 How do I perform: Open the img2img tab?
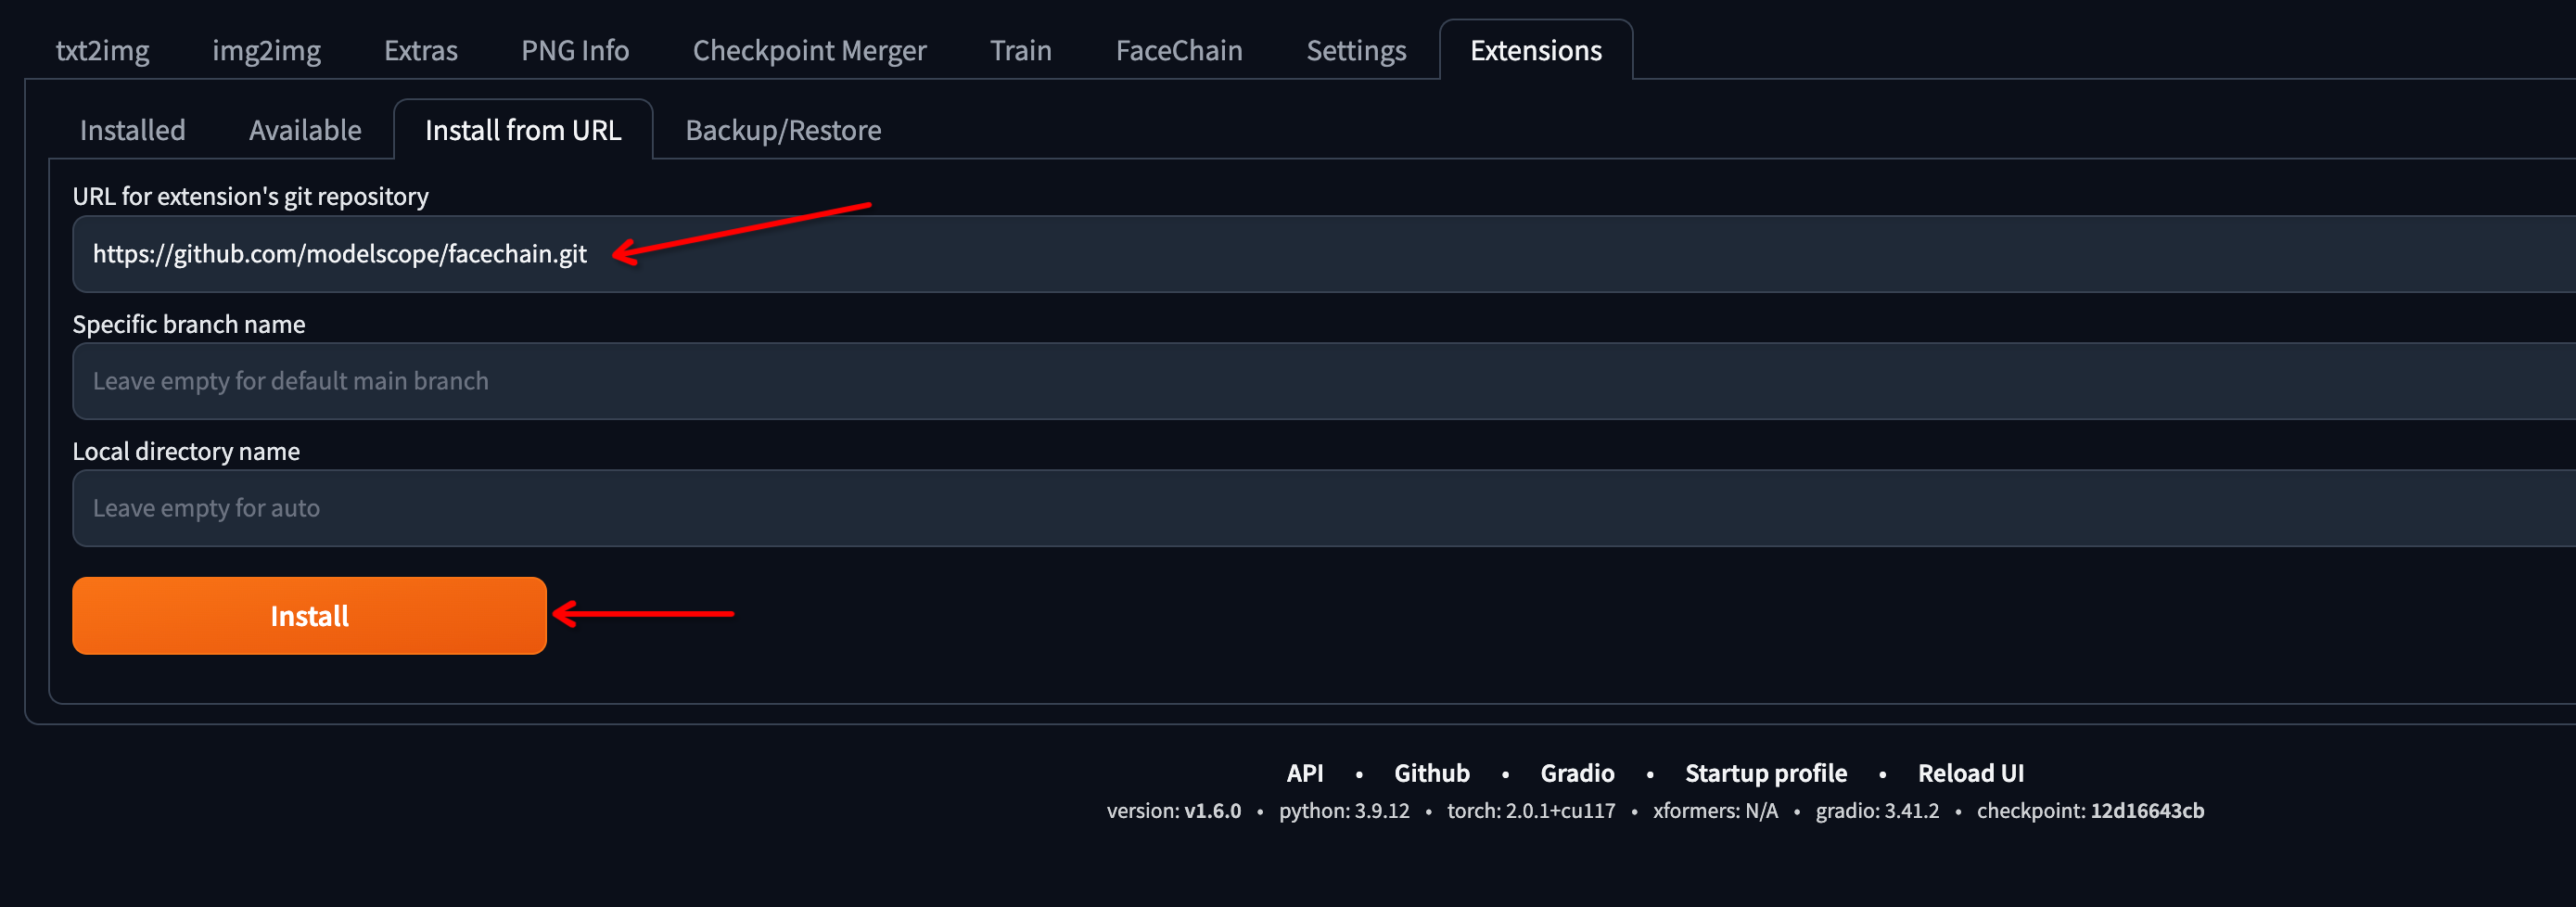pos(266,50)
